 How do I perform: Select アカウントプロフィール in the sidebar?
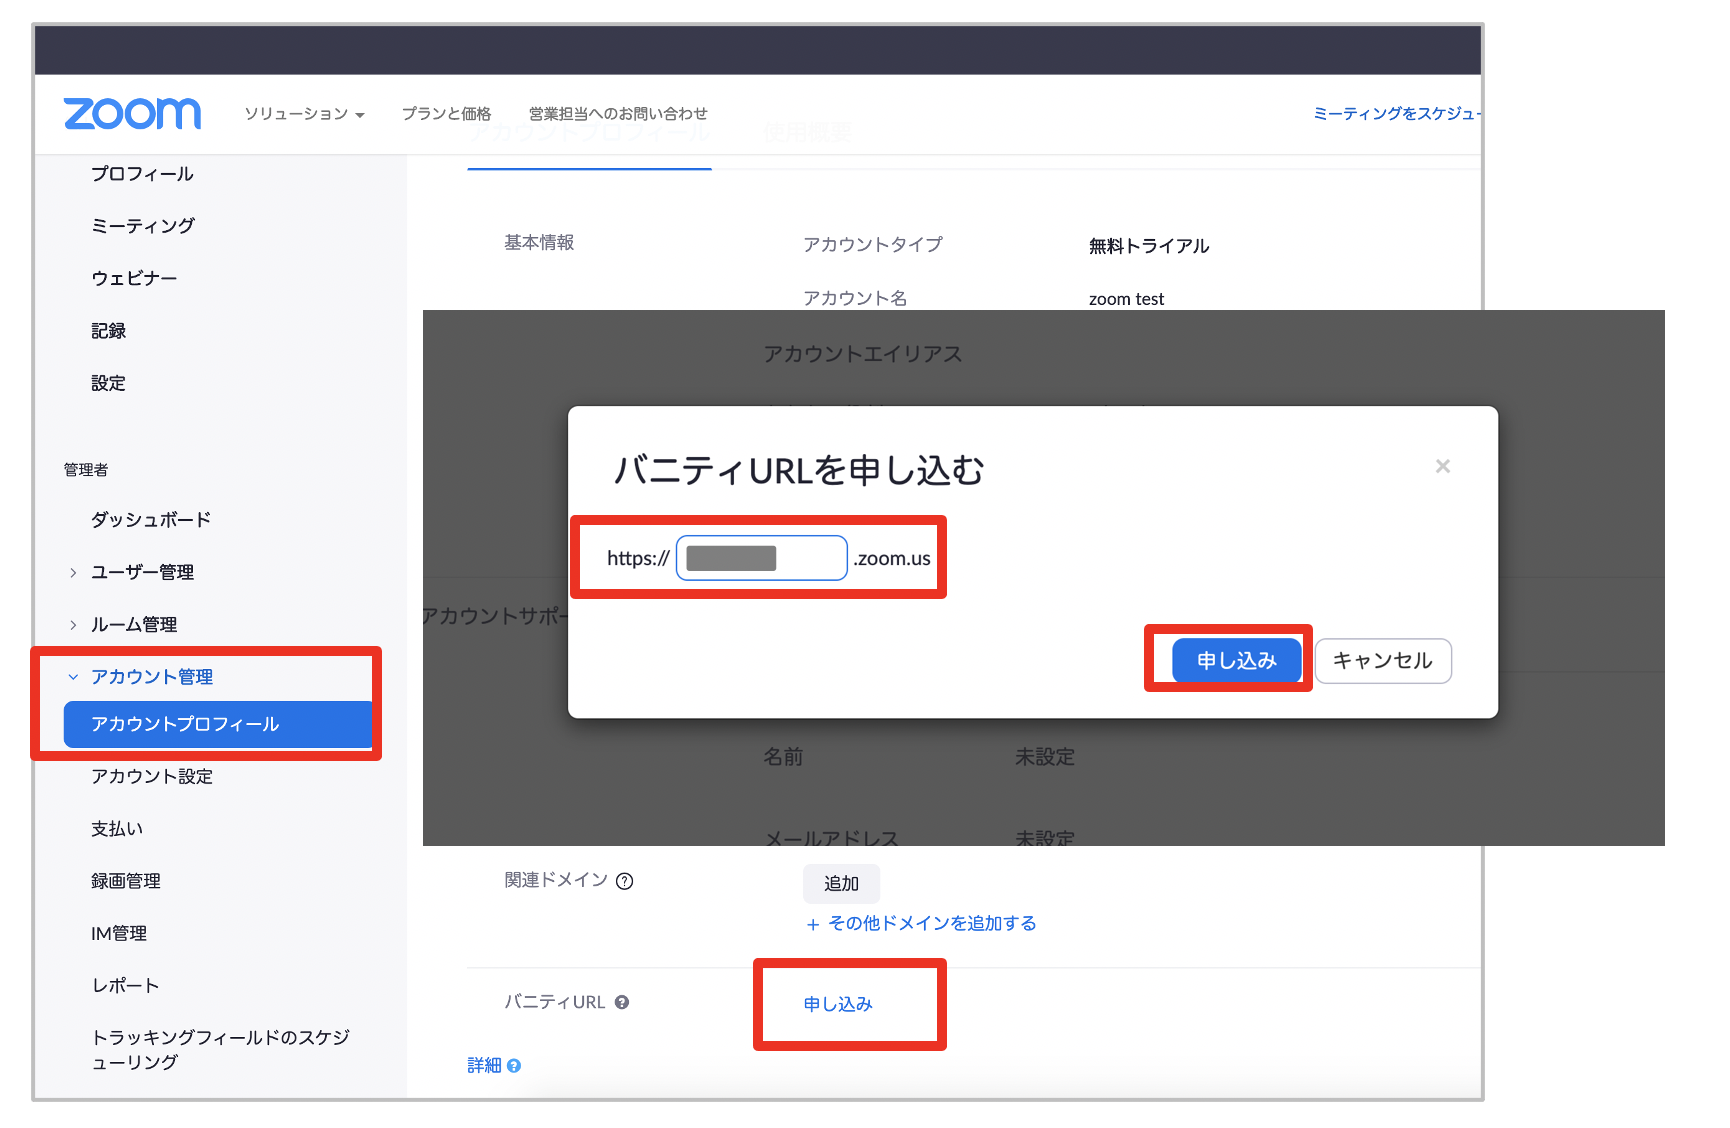pyautogui.click(x=217, y=724)
